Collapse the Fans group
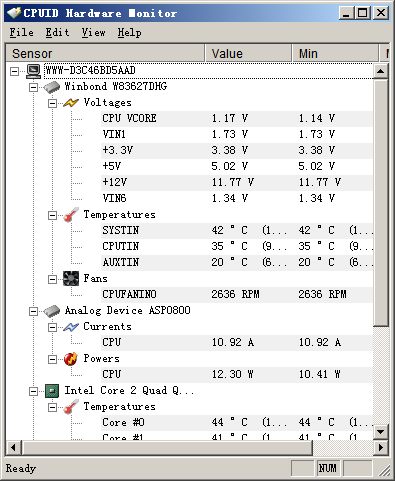 tap(52, 279)
